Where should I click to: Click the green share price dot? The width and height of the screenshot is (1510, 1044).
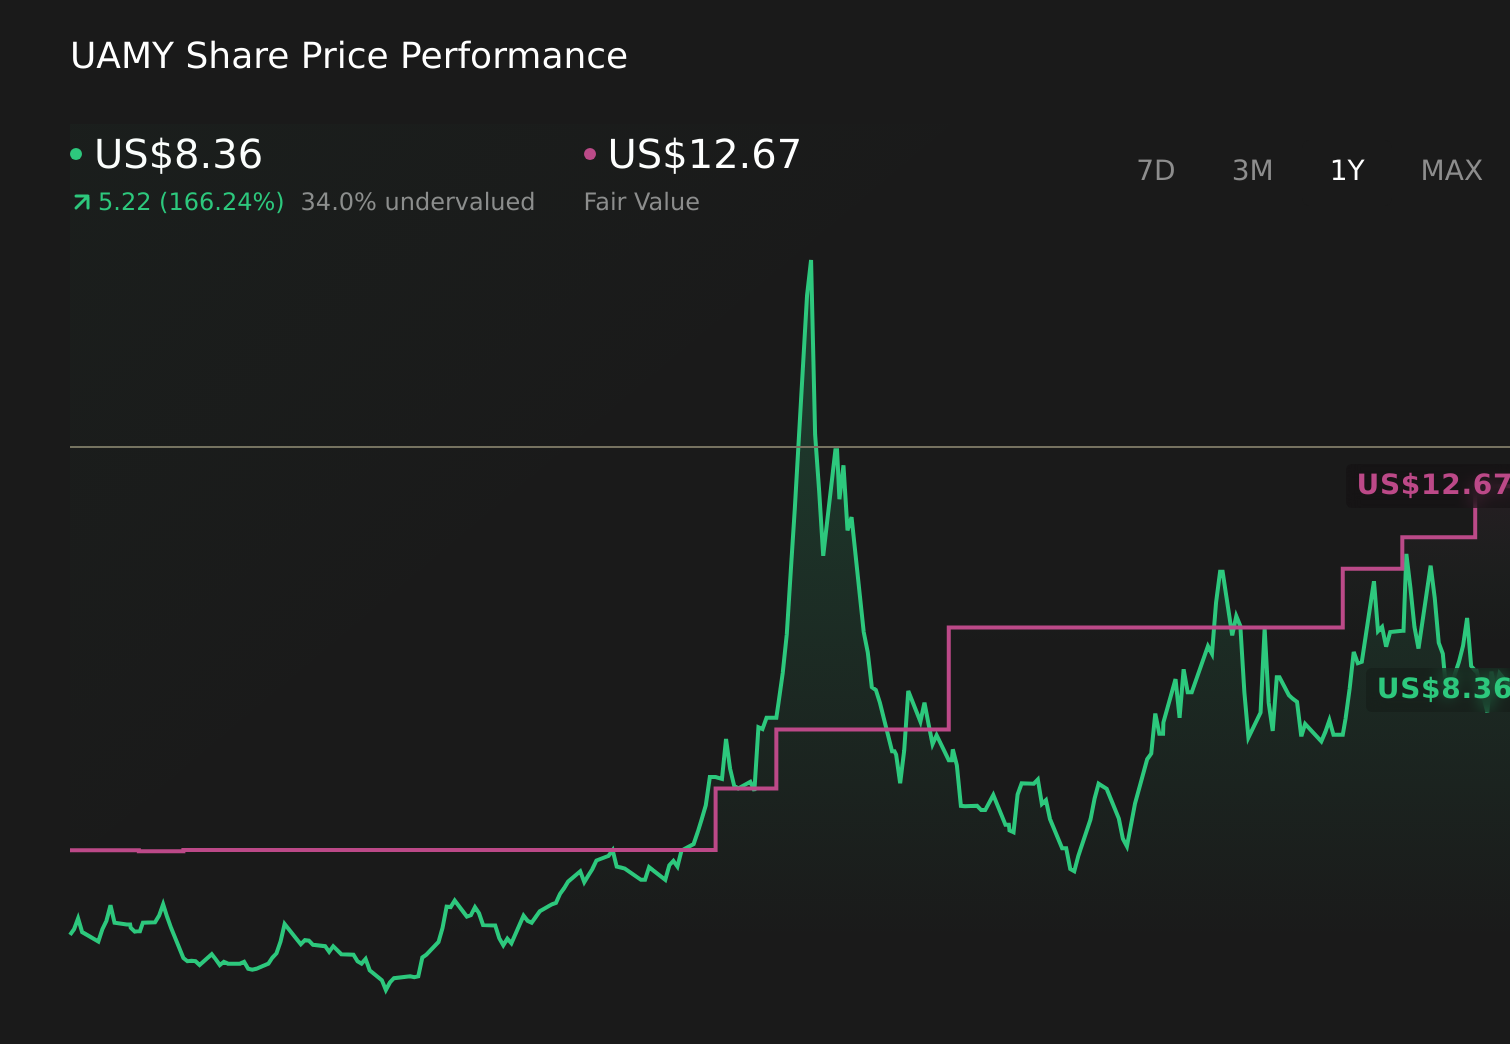[x=76, y=154]
